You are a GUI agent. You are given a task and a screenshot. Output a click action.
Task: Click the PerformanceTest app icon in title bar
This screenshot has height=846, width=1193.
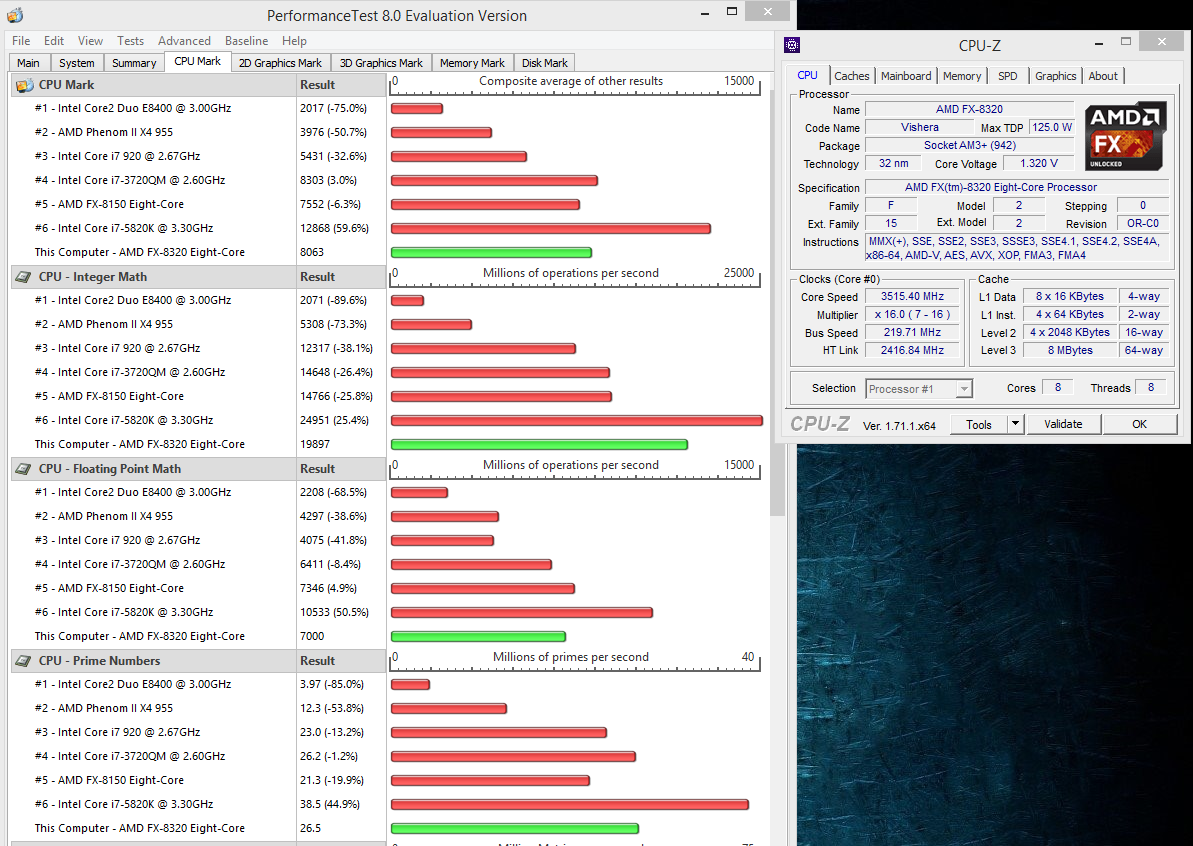pyautogui.click(x=15, y=14)
